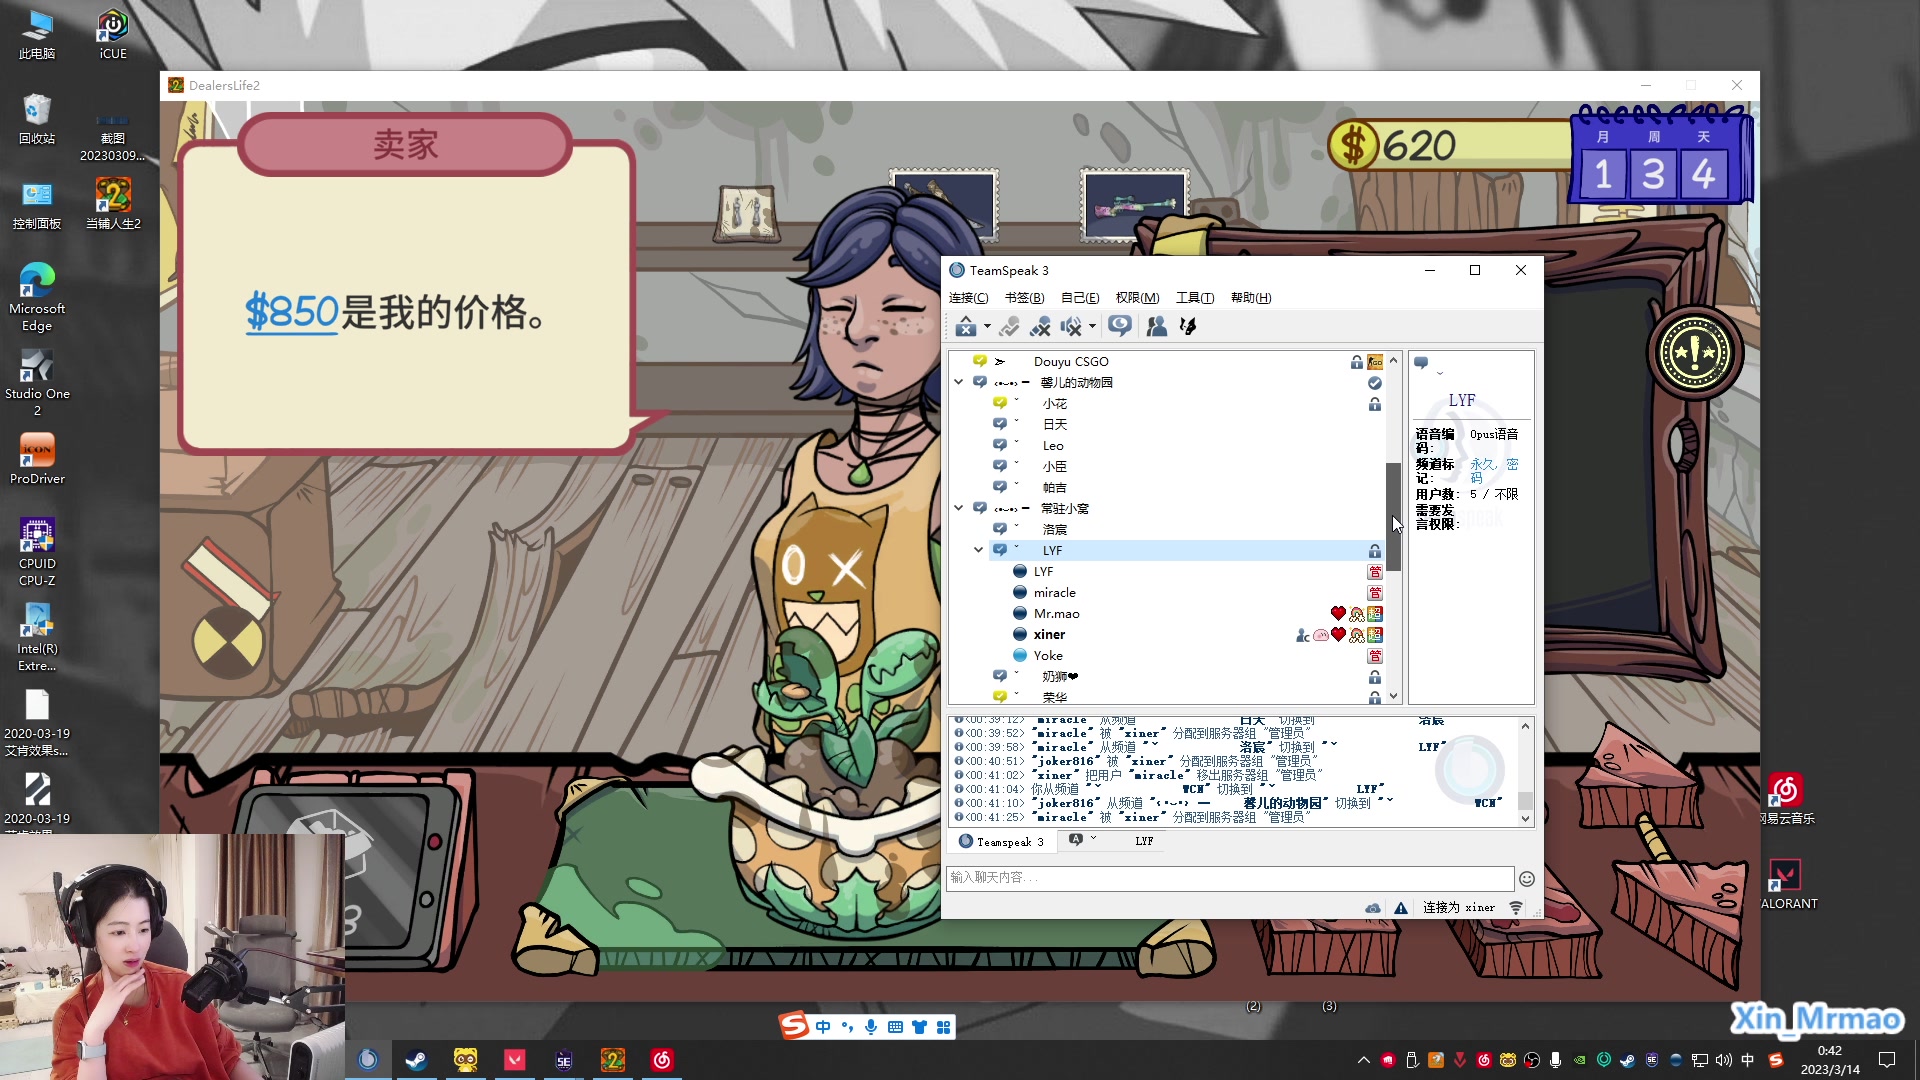Collapse the 馨儿的动物园 channel group
The image size is (1920, 1080).
click(x=958, y=382)
